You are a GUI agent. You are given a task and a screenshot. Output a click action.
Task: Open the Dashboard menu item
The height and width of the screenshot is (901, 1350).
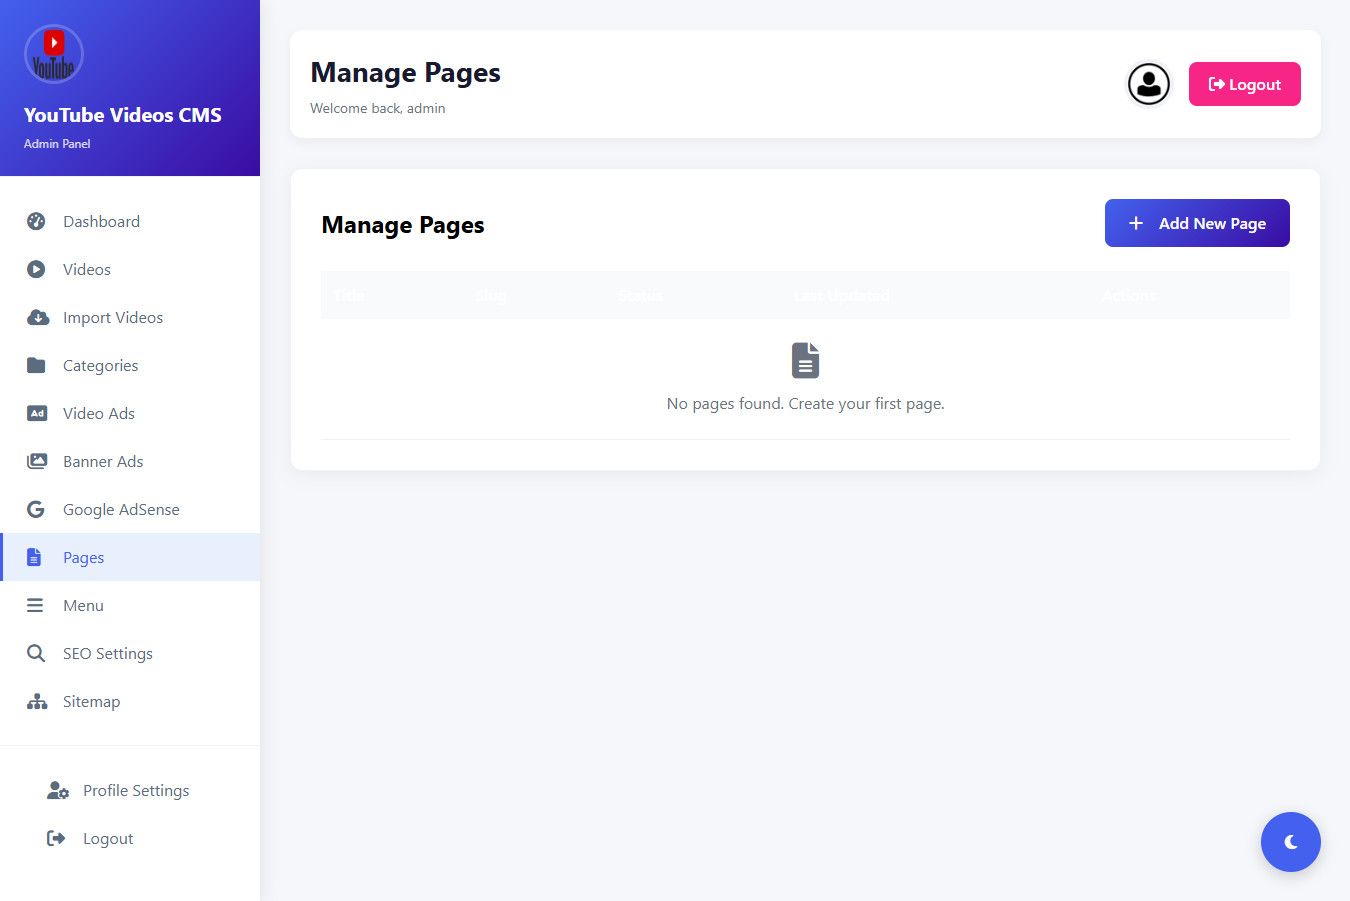click(x=130, y=221)
